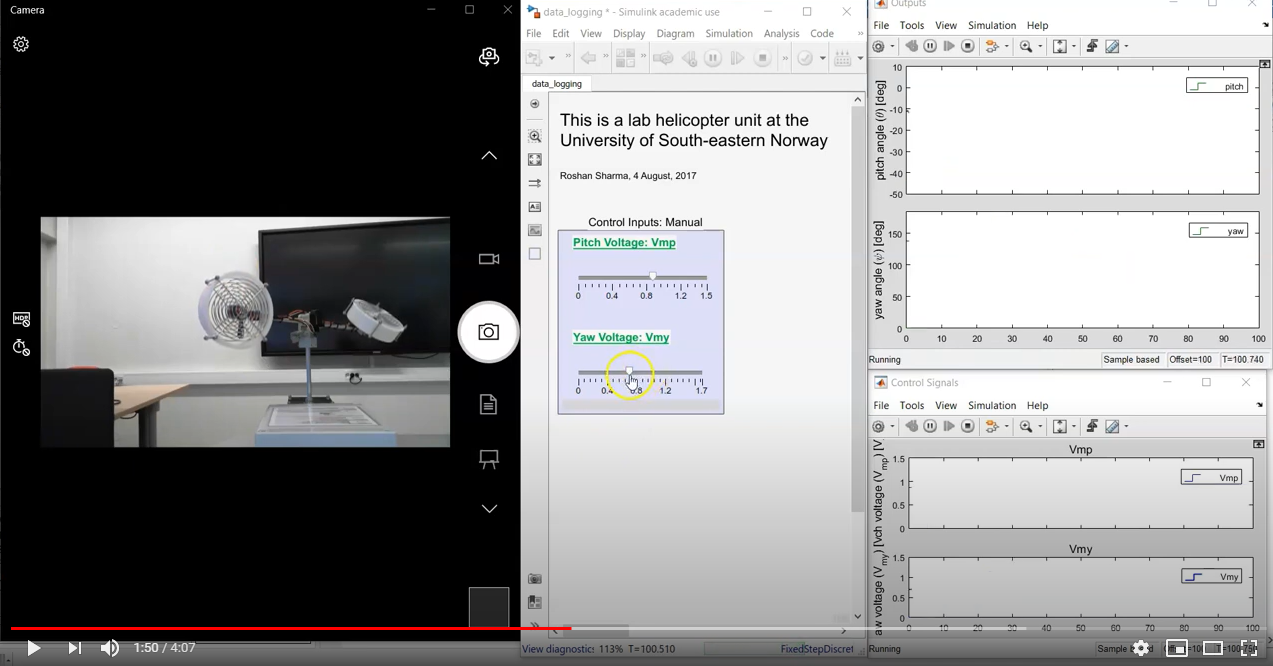Toggle sample time legend arrows icon
The height and width of the screenshot is (666, 1273).
[x=535, y=183]
